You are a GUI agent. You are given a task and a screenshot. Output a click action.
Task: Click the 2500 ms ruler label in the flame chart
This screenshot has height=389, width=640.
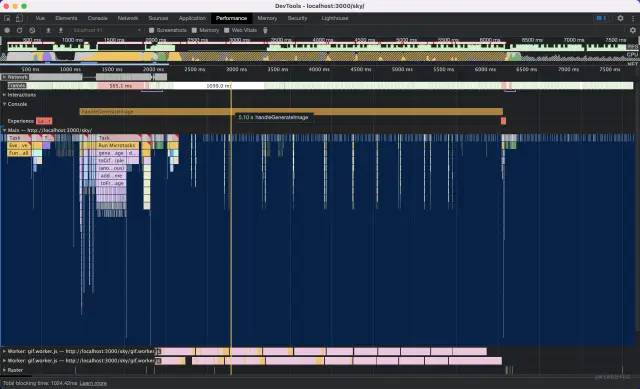[x=195, y=69]
